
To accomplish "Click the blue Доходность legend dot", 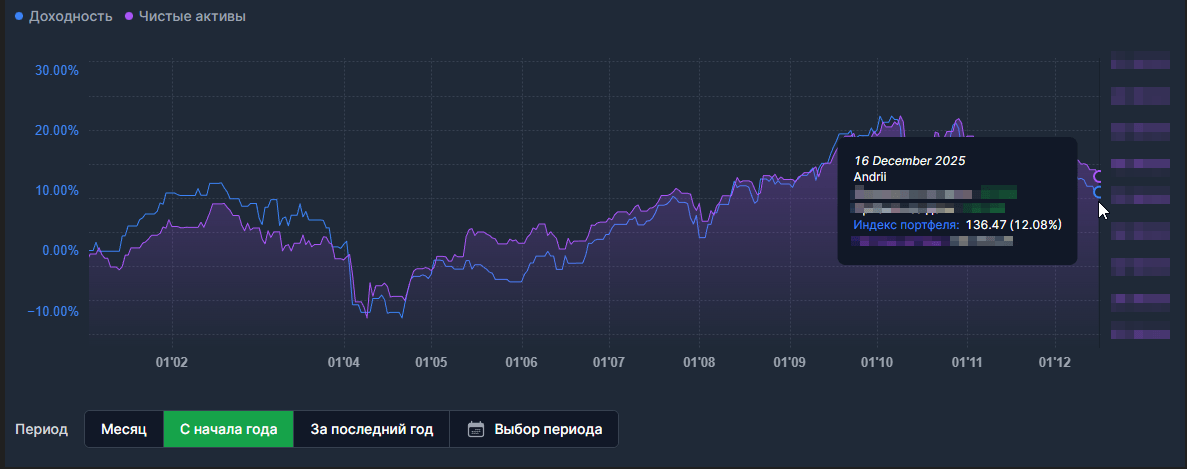I will [x=19, y=16].
